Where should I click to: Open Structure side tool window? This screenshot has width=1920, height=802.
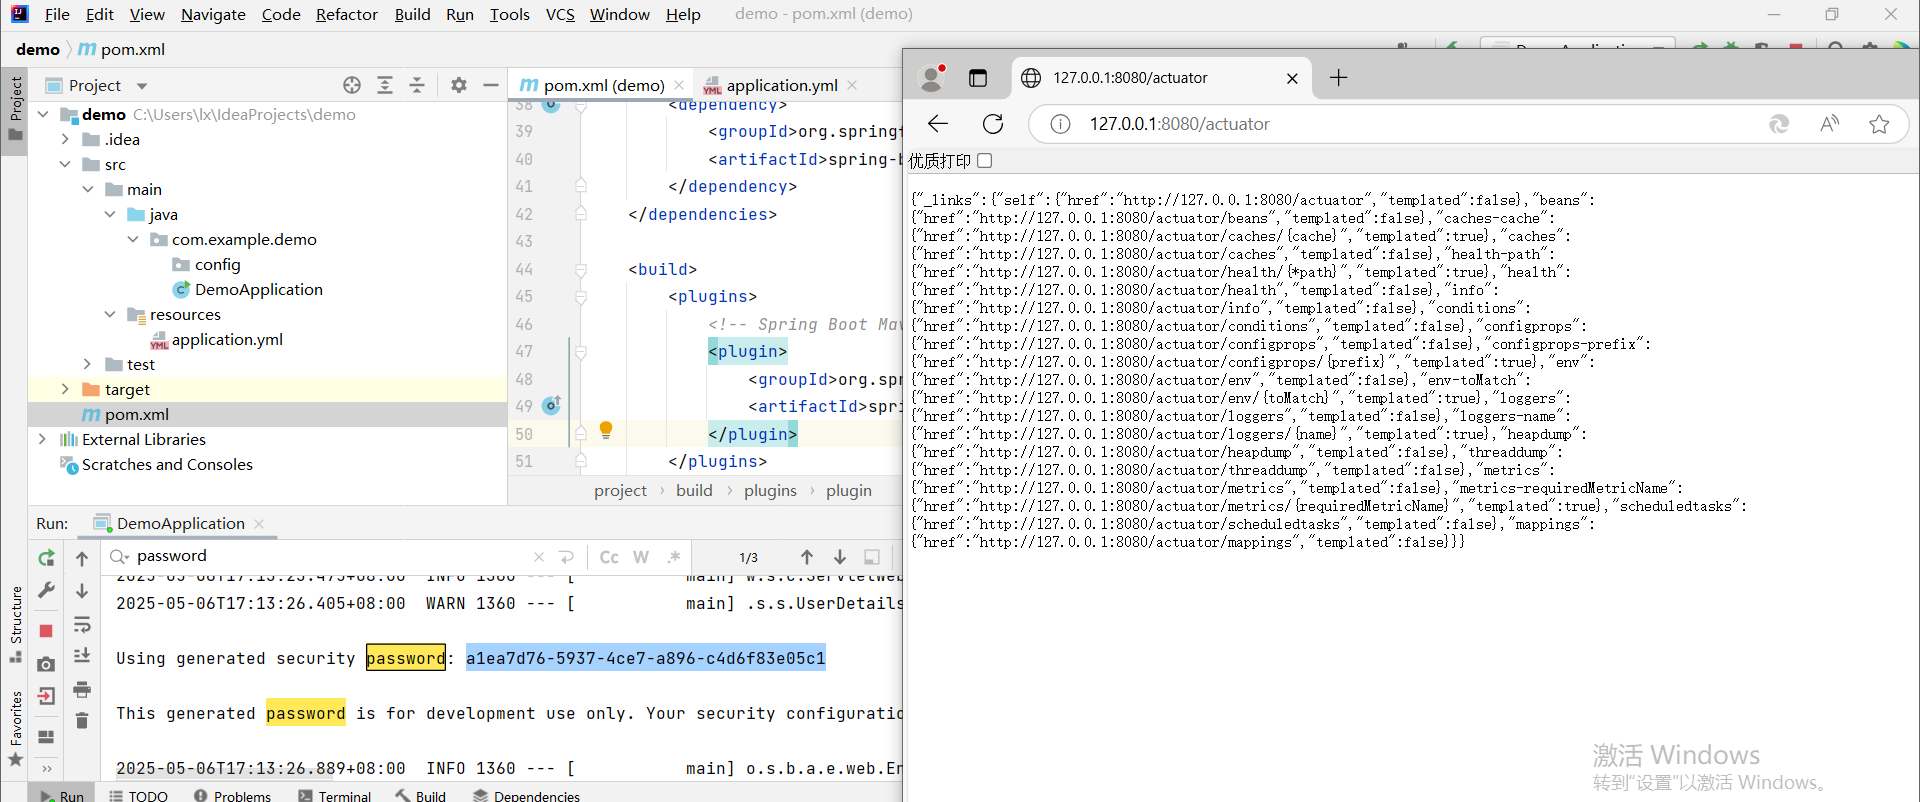(16, 624)
